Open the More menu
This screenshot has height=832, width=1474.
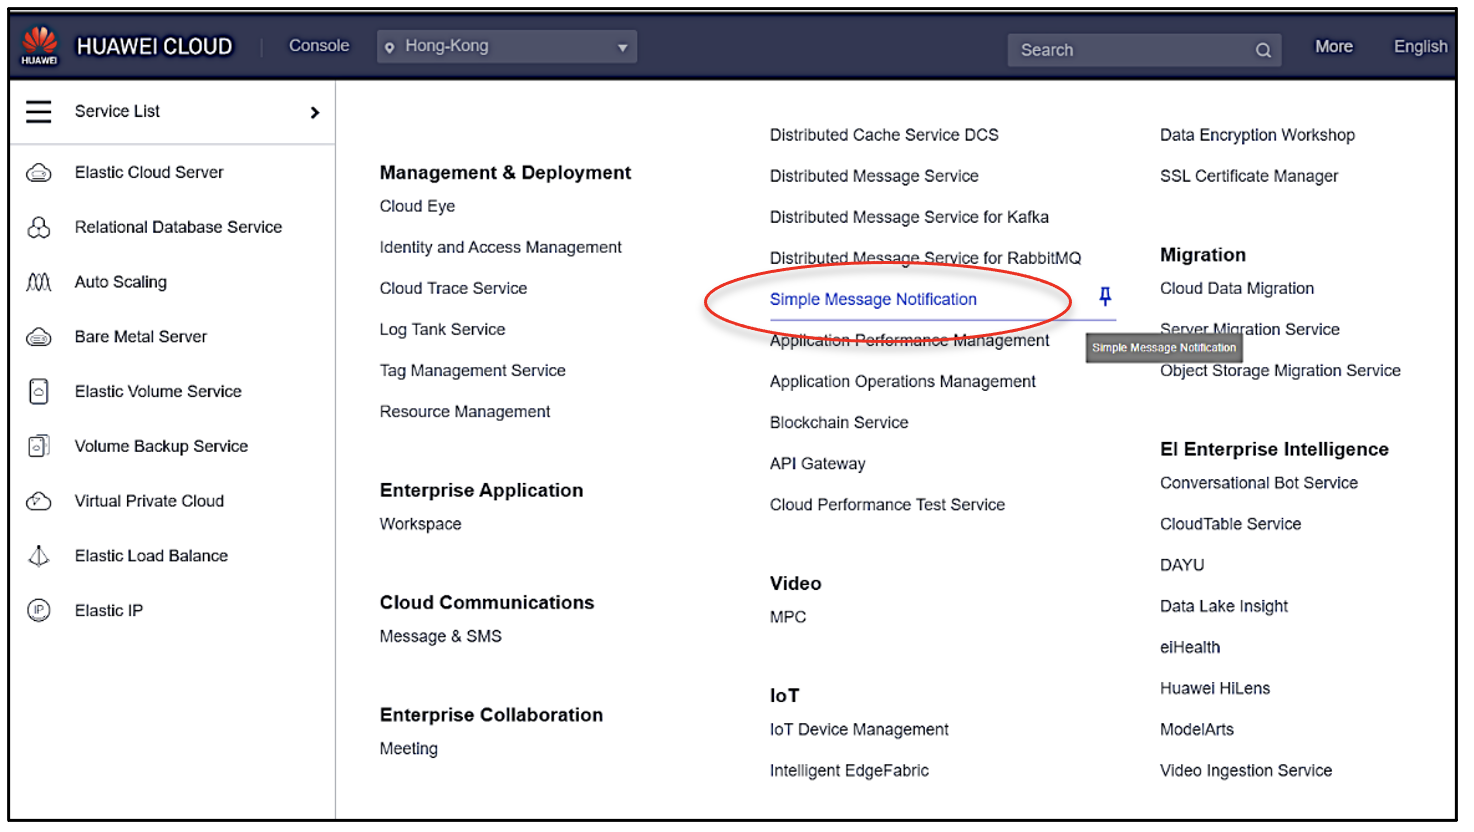tap(1334, 46)
